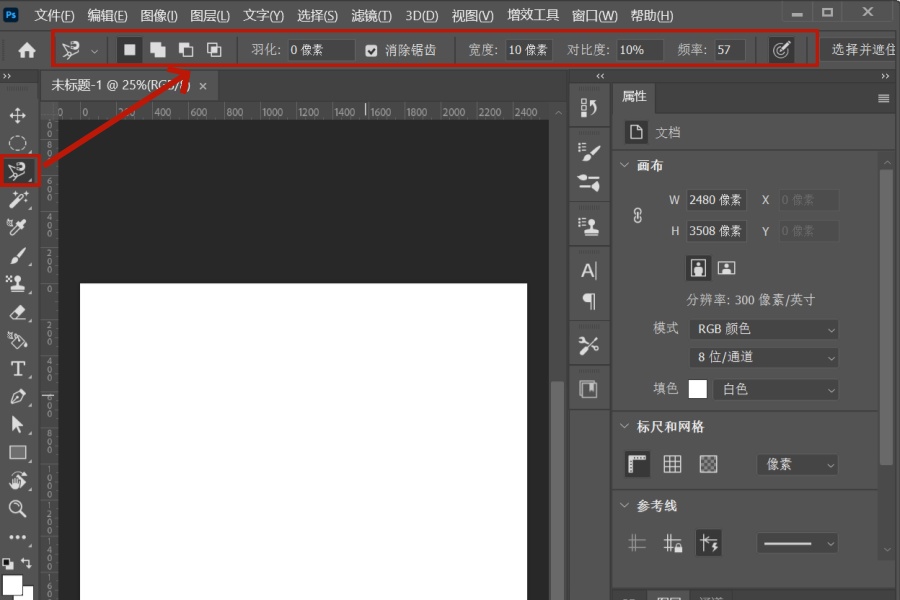Select the Zoom tool
This screenshot has width=900, height=600.
pyautogui.click(x=17, y=509)
